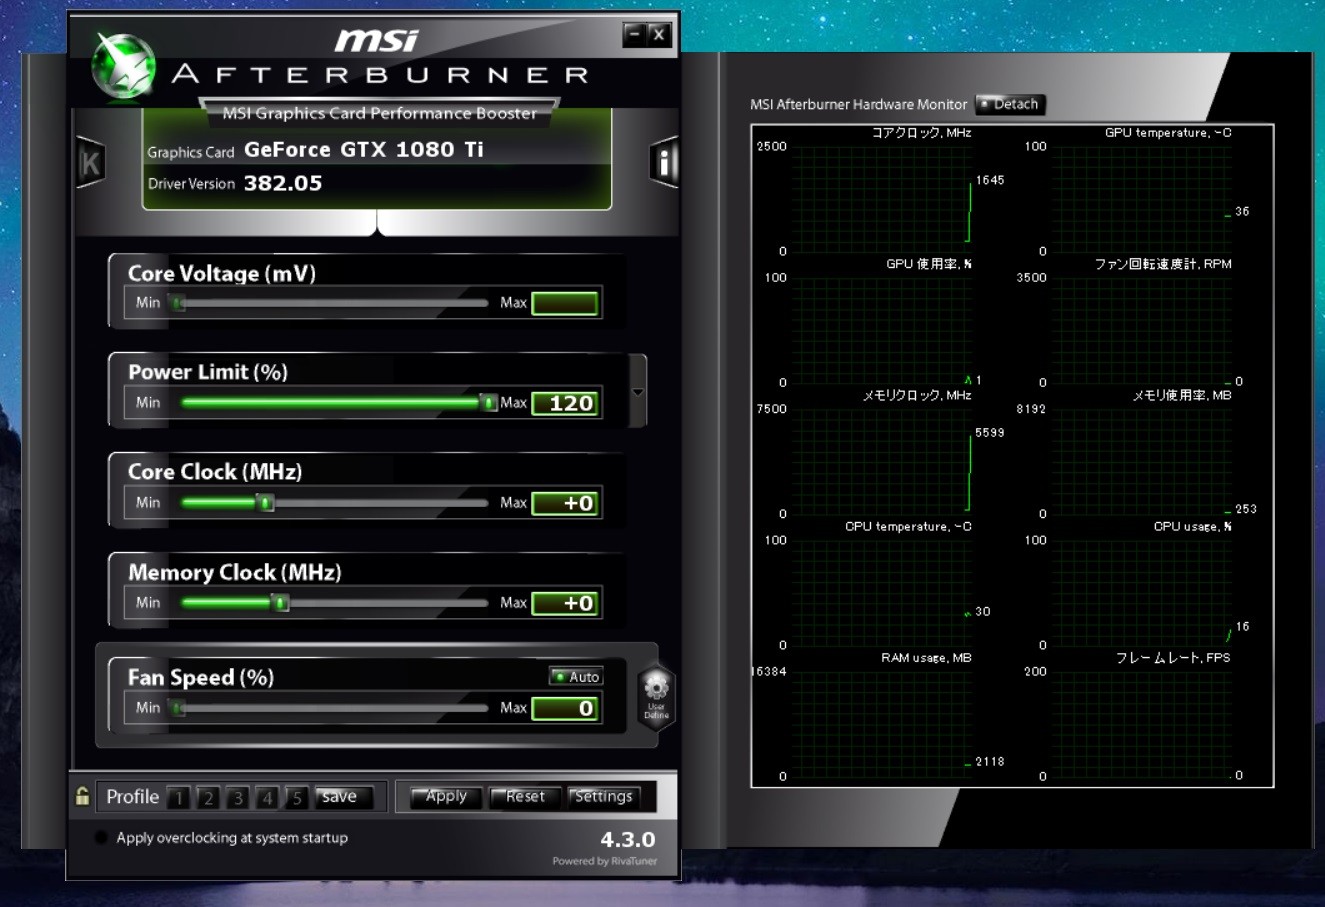The height and width of the screenshot is (907, 1325).
Task: Detach the hardware monitor panel
Action: click(x=1010, y=104)
